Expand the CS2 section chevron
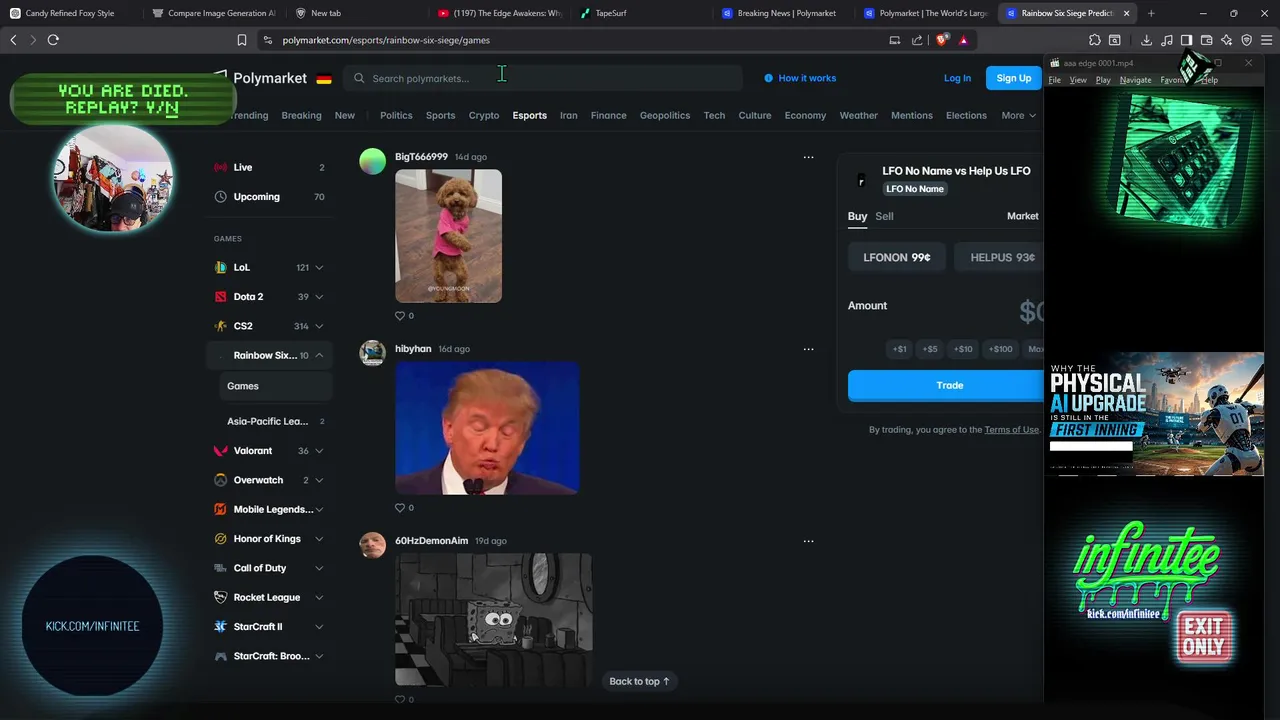This screenshot has width=1280, height=720. coord(319,326)
